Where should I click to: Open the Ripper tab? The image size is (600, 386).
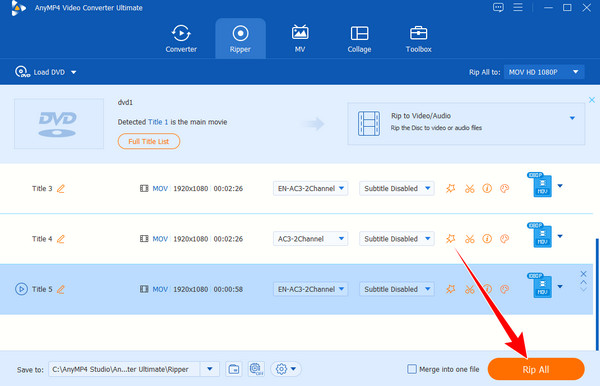[240, 39]
